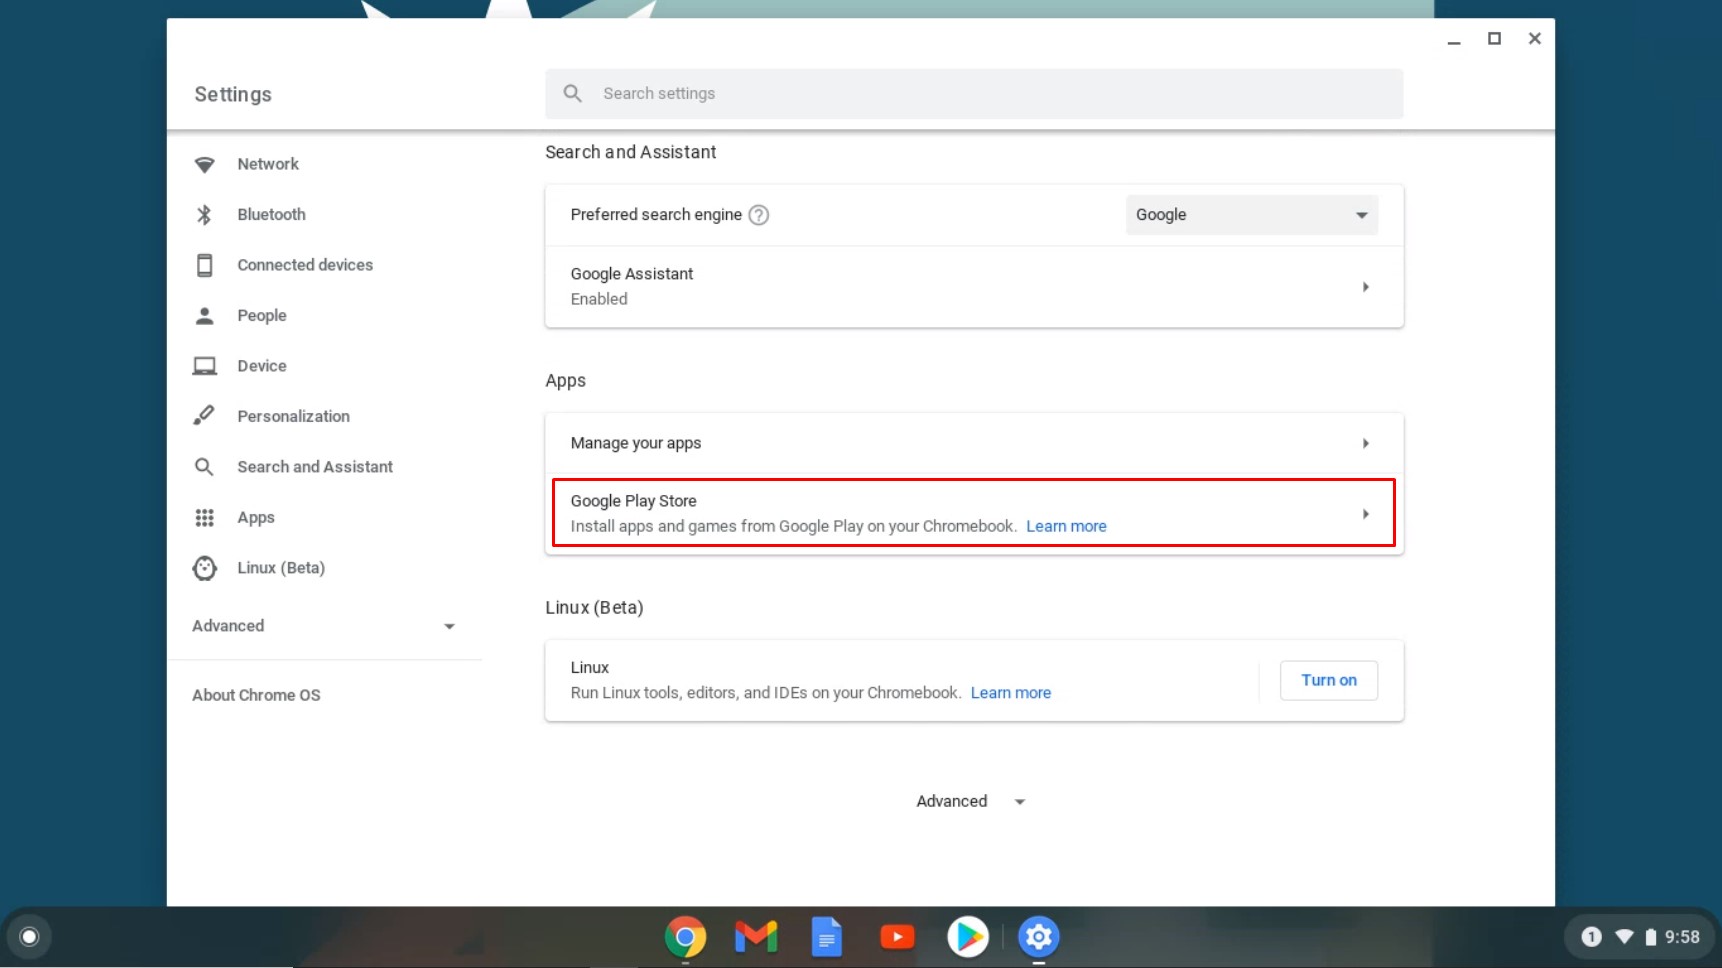This screenshot has height=968, width=1722.
Task: Click the People person icon
Action: 204,316
